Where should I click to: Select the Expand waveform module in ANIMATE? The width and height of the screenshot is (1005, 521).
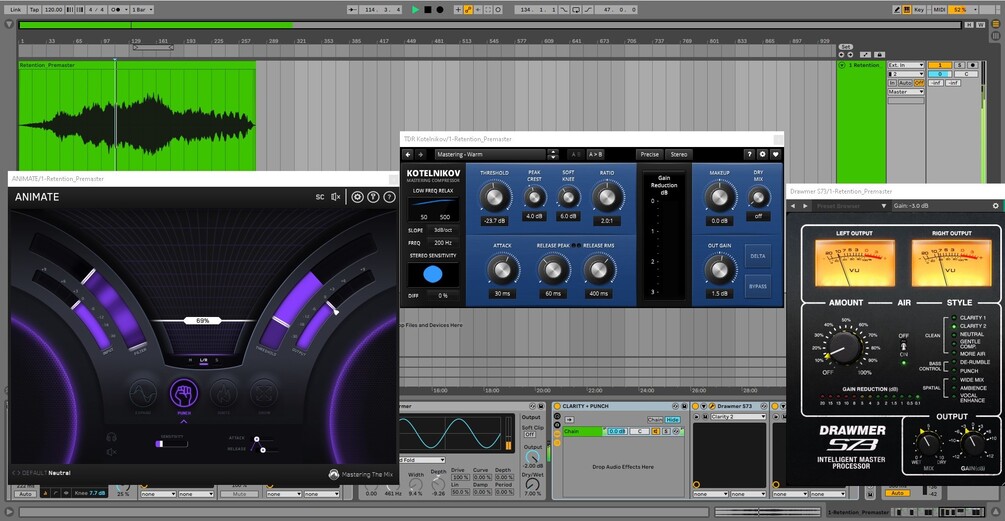143,393
